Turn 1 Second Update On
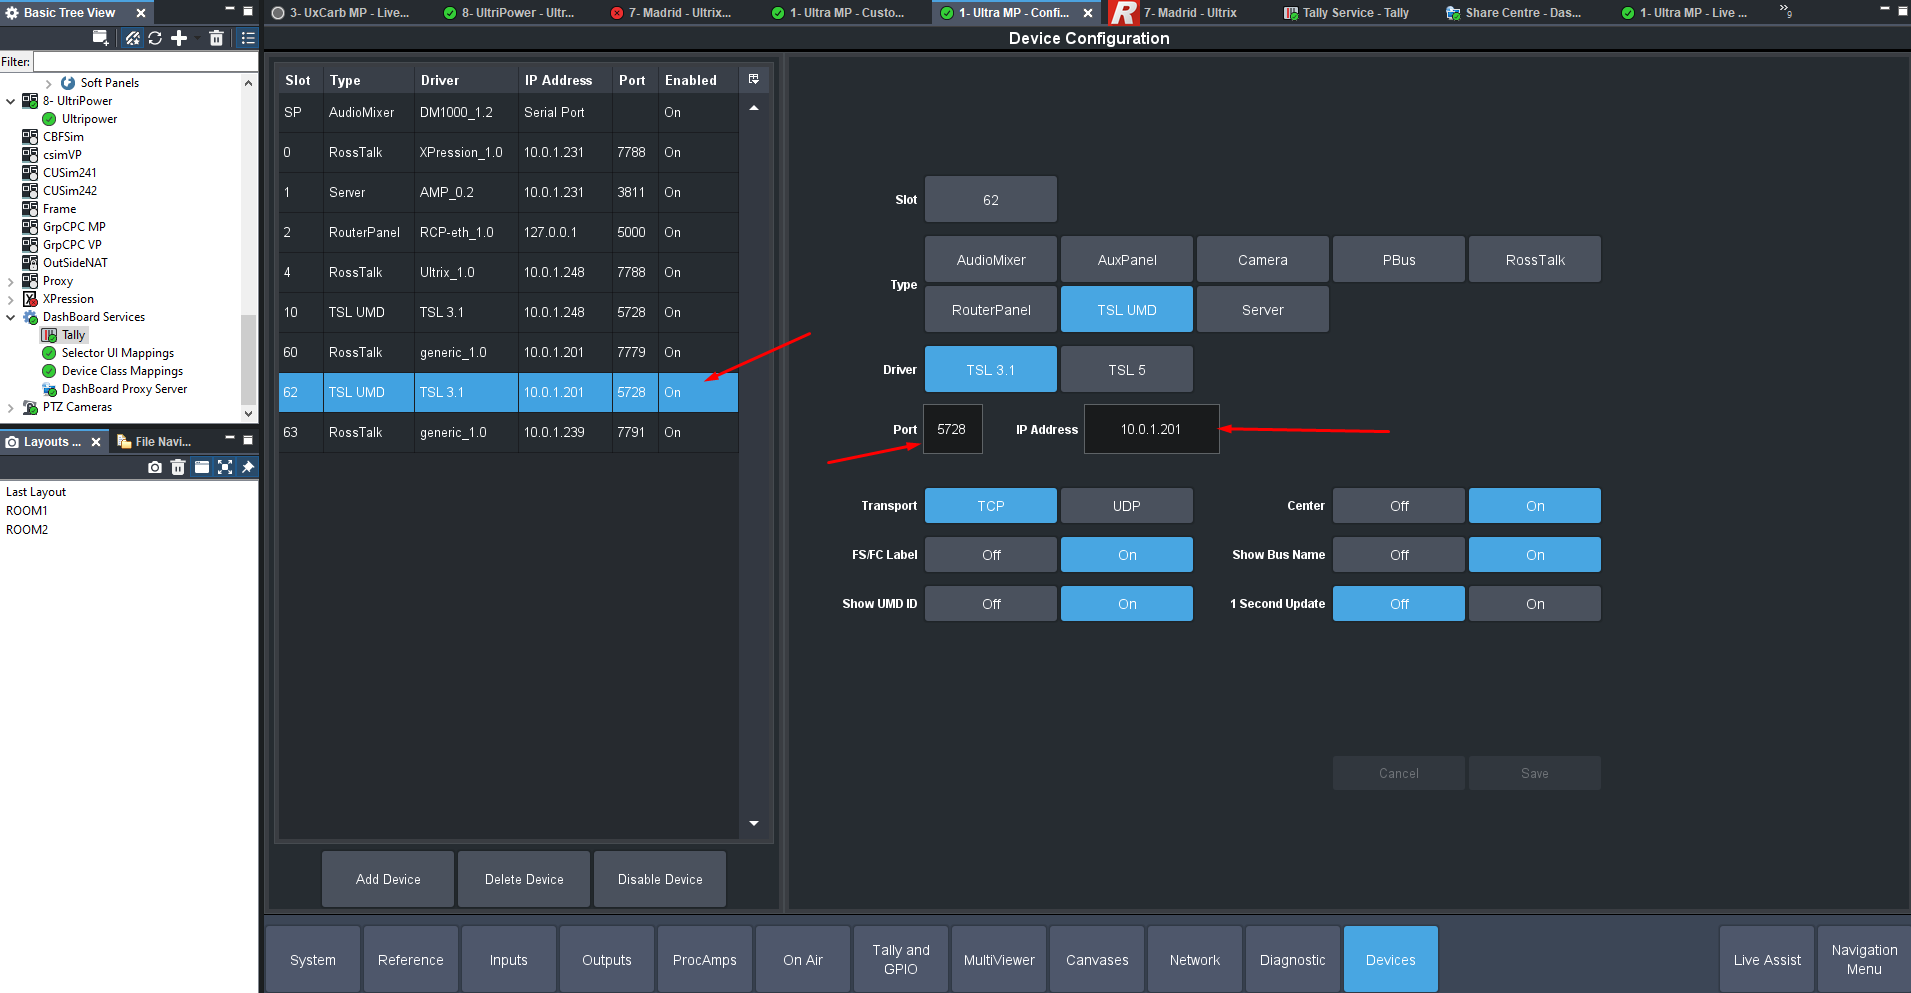 [x=1534, y=604]
